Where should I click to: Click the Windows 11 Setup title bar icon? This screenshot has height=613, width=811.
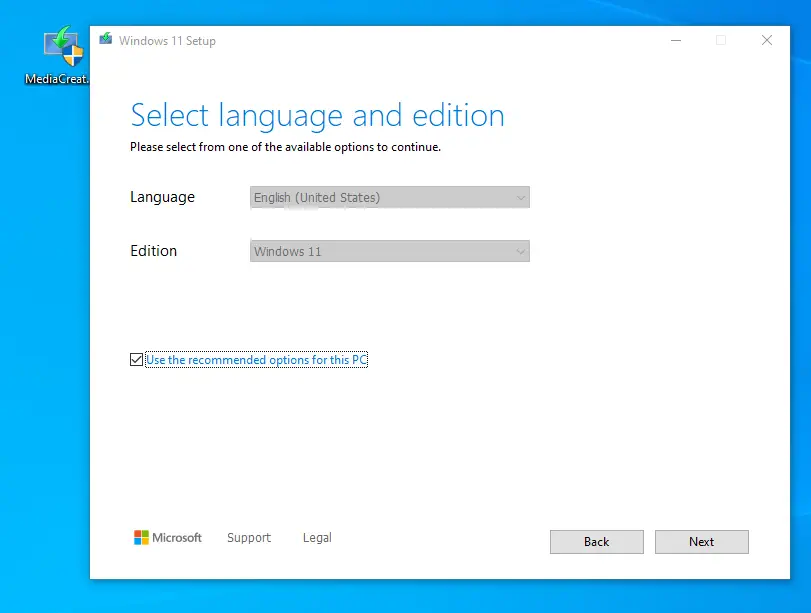106,39
